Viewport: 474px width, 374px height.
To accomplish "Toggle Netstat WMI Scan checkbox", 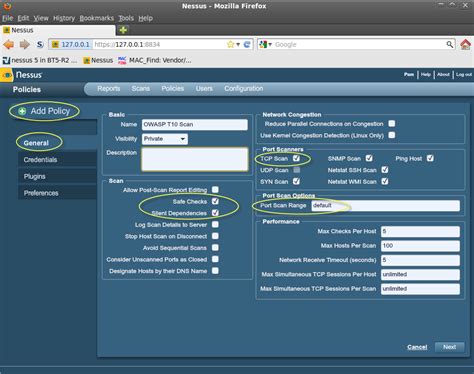I will 385,181.
